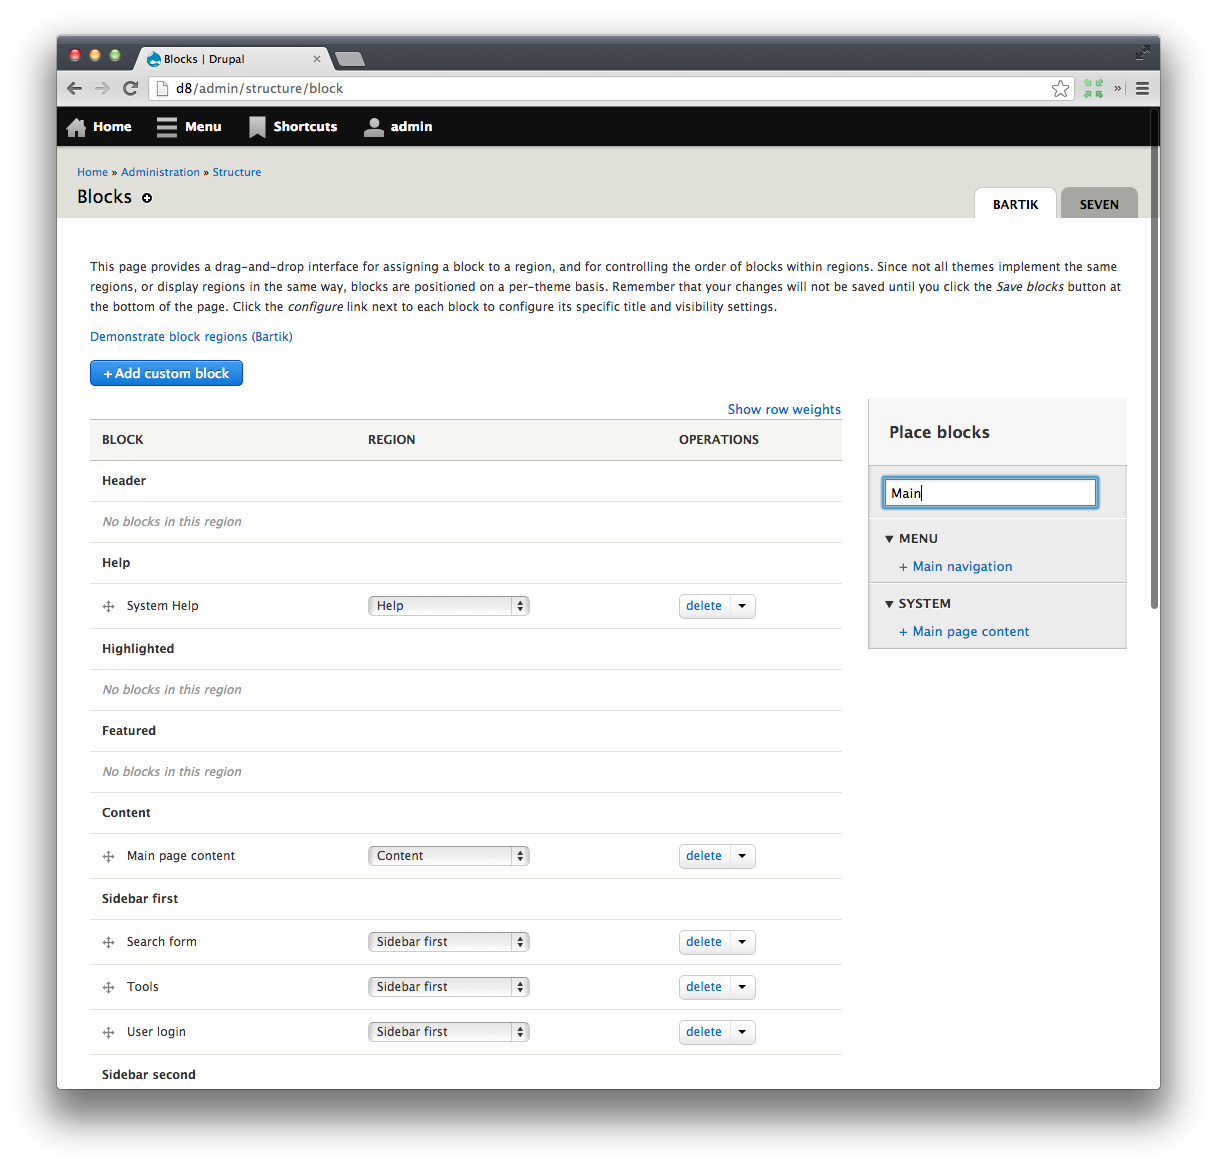The image size is (1217, 1168).
Task: Grab drag handle for System Help
Action: coord(108,606)
